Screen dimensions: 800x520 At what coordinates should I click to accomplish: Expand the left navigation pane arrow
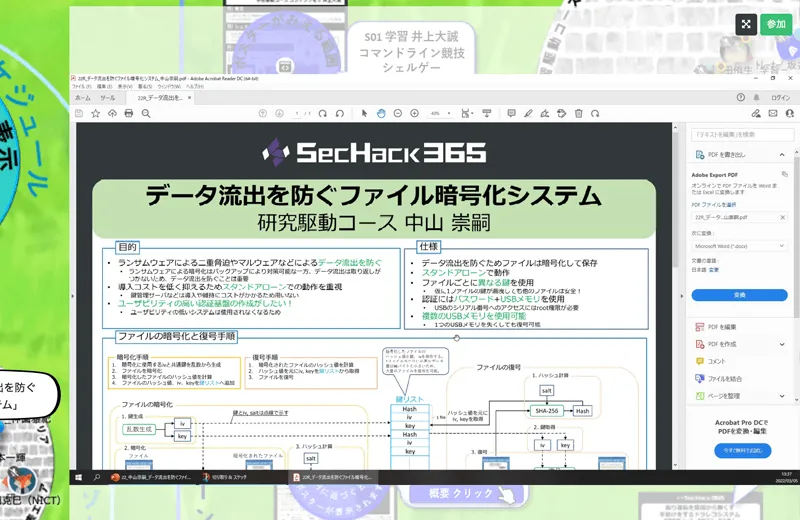point(72,296)
